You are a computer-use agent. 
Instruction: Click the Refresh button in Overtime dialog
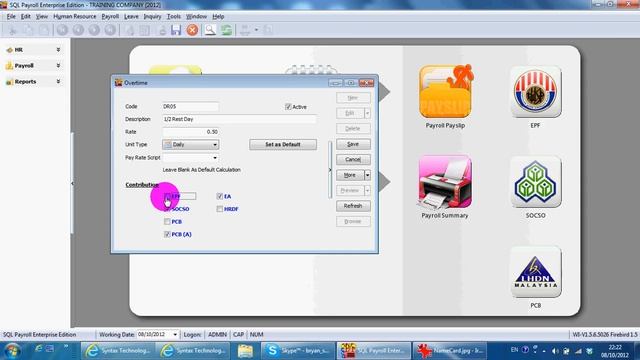[x=353, y=206]
